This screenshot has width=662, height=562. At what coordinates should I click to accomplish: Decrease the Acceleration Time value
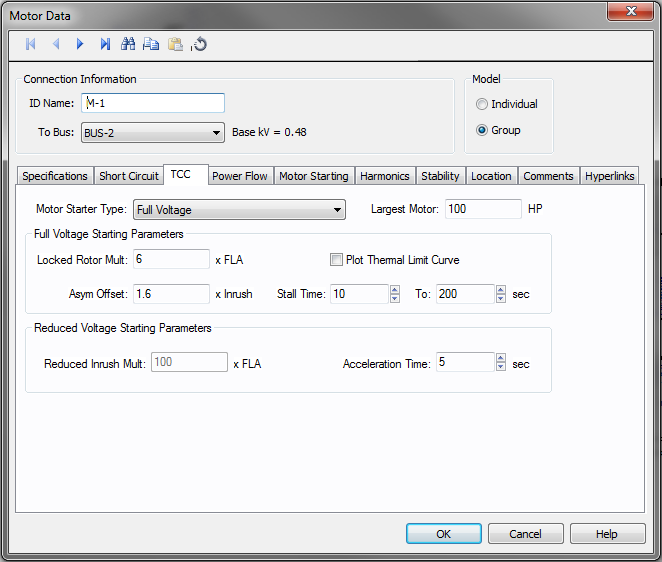click(500, 367)
